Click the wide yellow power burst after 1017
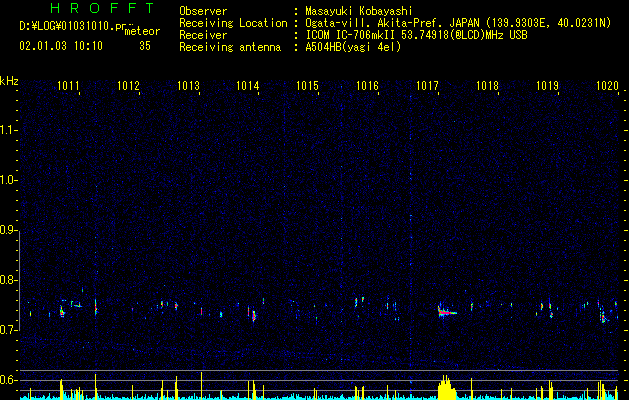This screenshot has width=629, height=400. click(446, 387)
